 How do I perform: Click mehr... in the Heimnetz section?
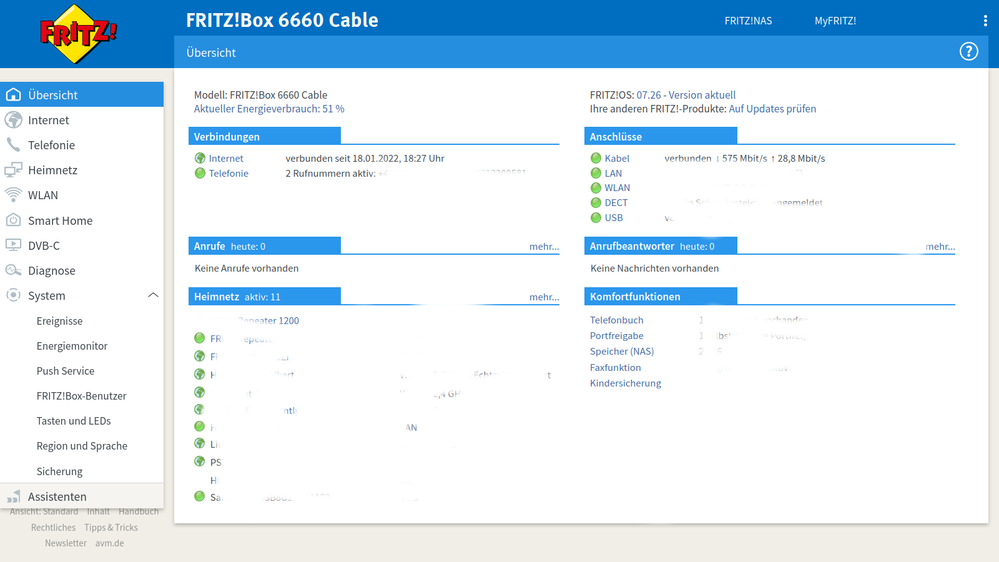pos(544,297)
